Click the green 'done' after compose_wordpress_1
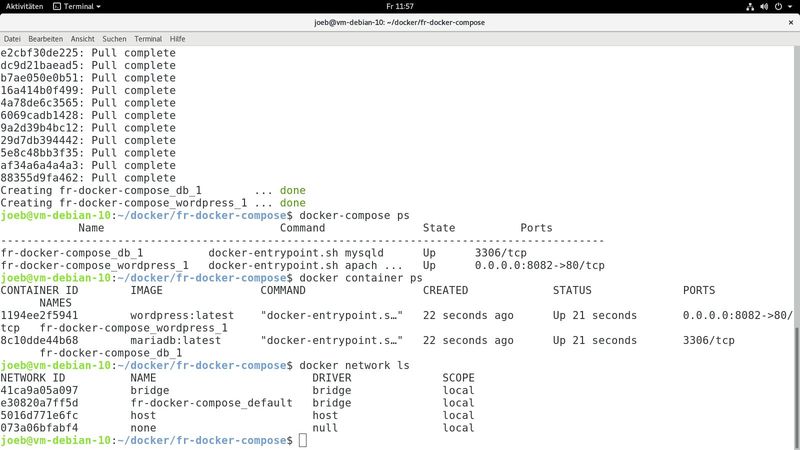Image resolution: width=800 pixels, height=450 pixels. pyautogui.click(x=293, y=203)
